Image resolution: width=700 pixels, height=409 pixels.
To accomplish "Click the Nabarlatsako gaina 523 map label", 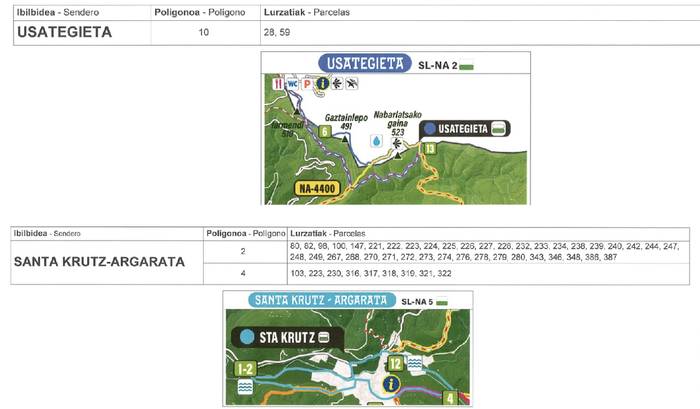I will [397, 124].
